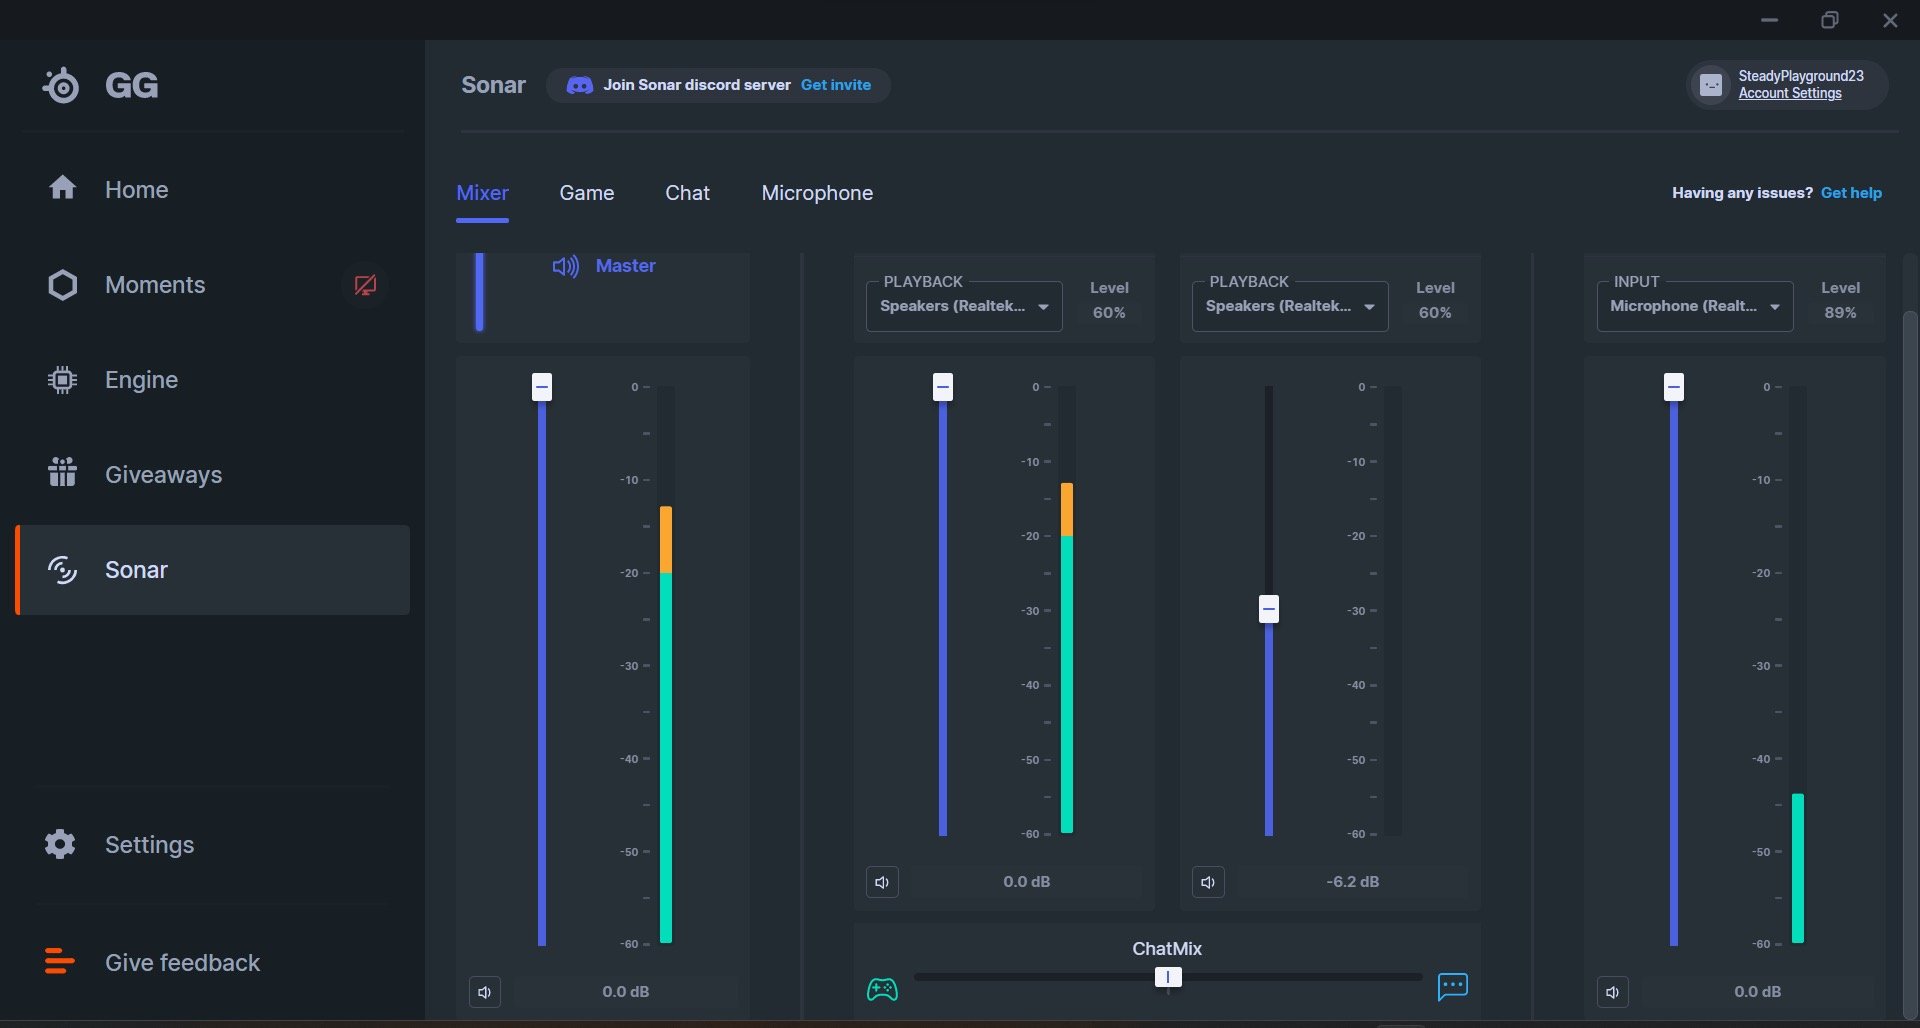
Task: Click the Master volume slider handle
Action: pyautogui.click(x=542, y=387)
